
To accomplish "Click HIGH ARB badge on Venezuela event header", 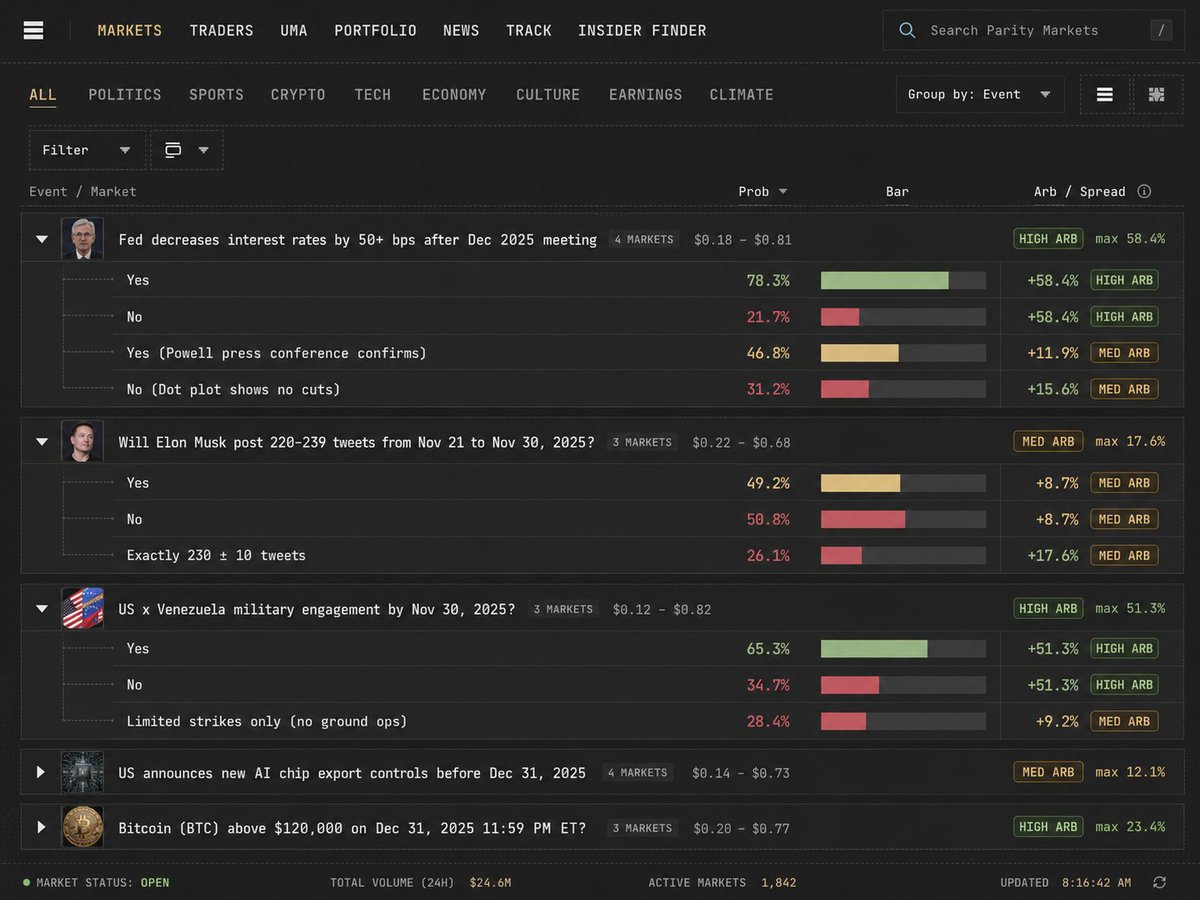I will pyautogui.click(x=1048, y=608).
